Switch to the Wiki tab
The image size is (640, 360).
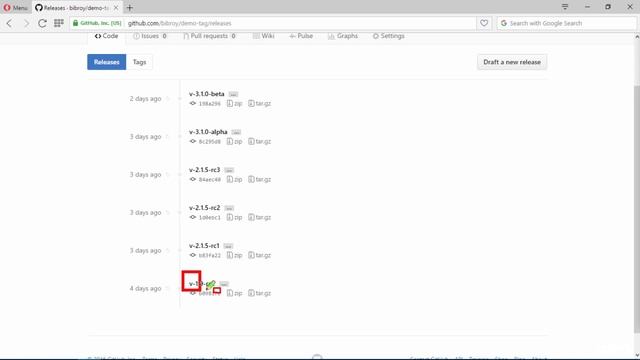(x=264, y=36)
